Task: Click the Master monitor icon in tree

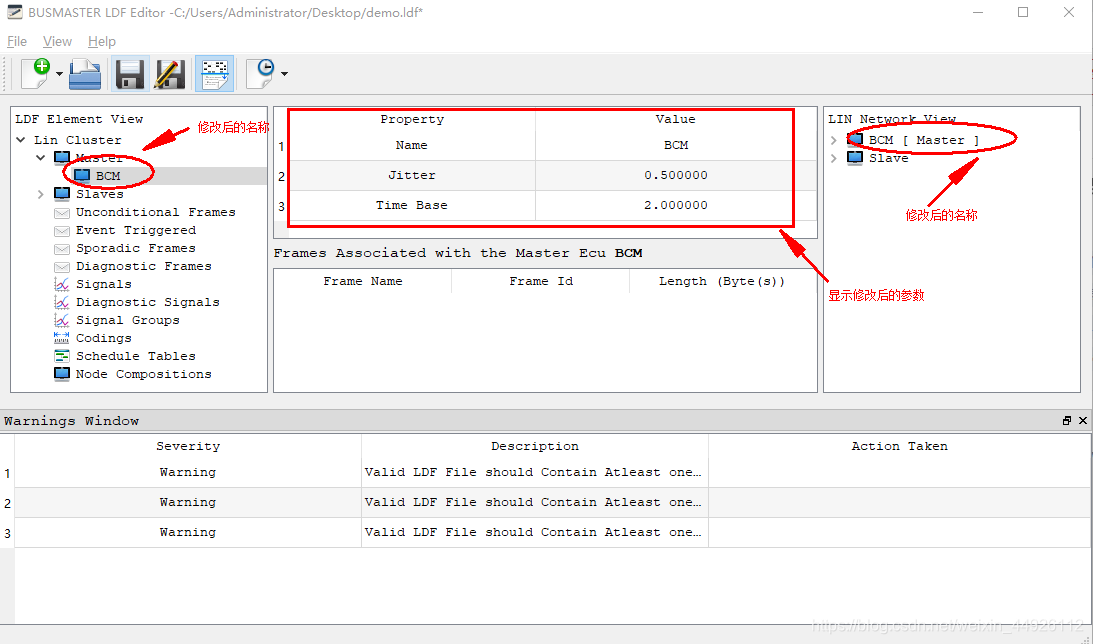Action: (x=62, y=158)
